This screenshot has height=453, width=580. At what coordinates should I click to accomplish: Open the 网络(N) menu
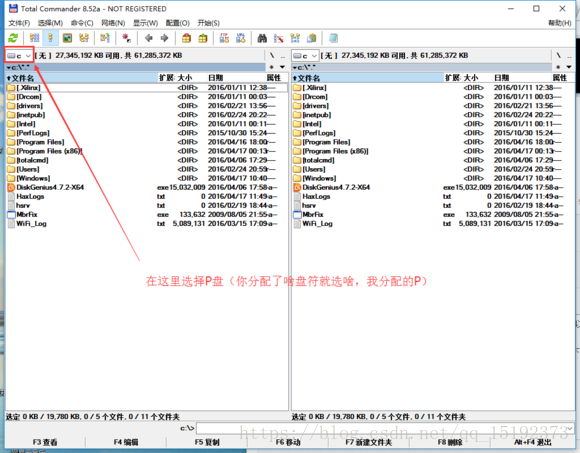[113, 23]
